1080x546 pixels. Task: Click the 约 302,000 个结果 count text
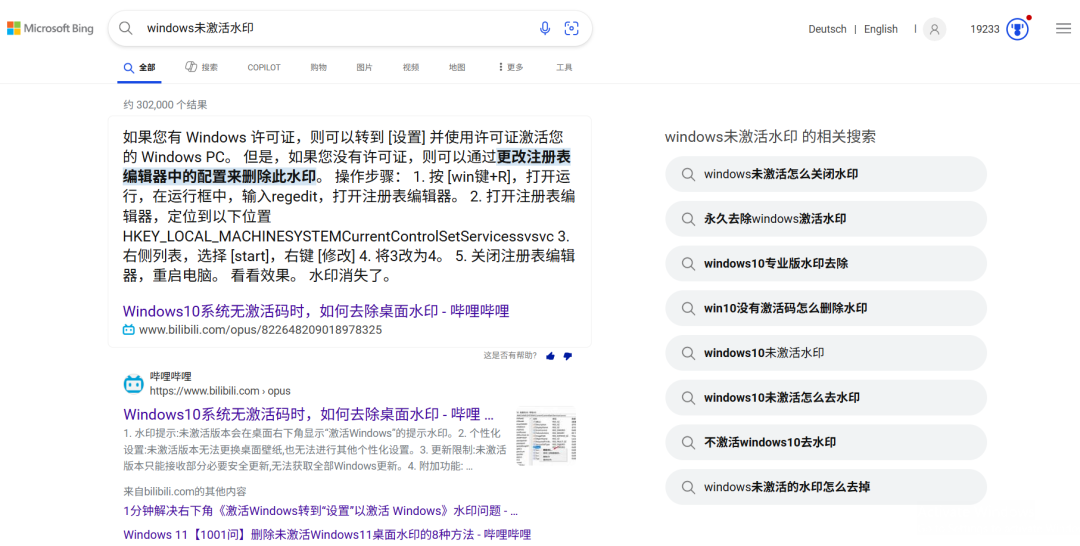click(165, 105)
